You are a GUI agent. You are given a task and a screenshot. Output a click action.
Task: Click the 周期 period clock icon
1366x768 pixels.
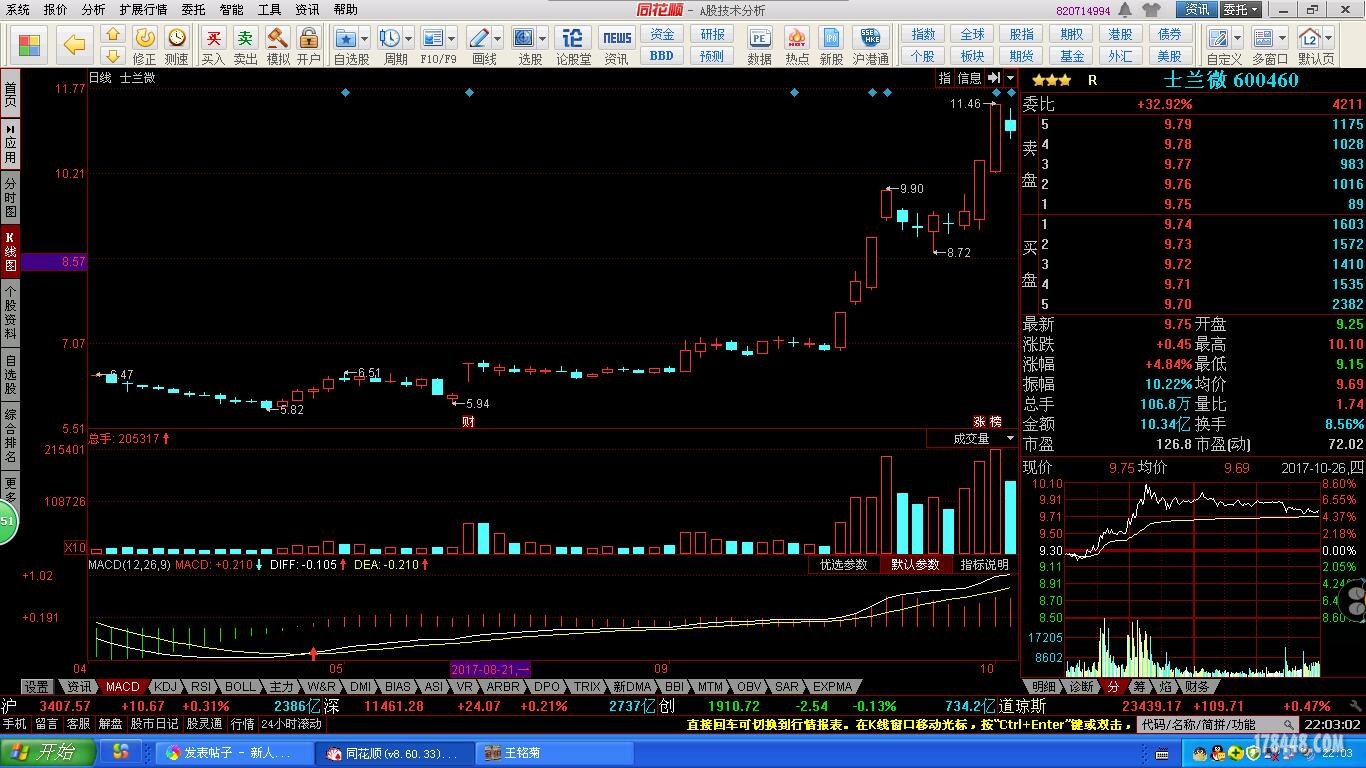389,38
